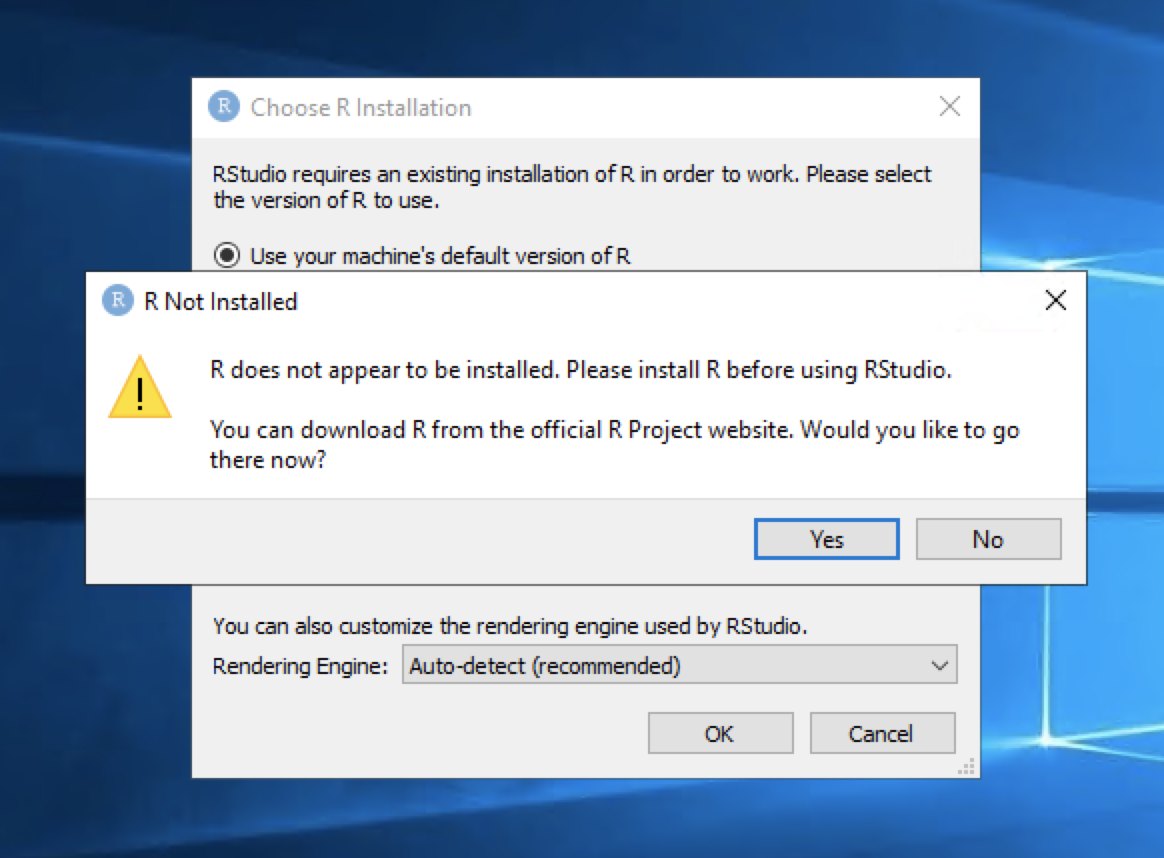Click the 'Choose R Installation' title text

(361, 108)
